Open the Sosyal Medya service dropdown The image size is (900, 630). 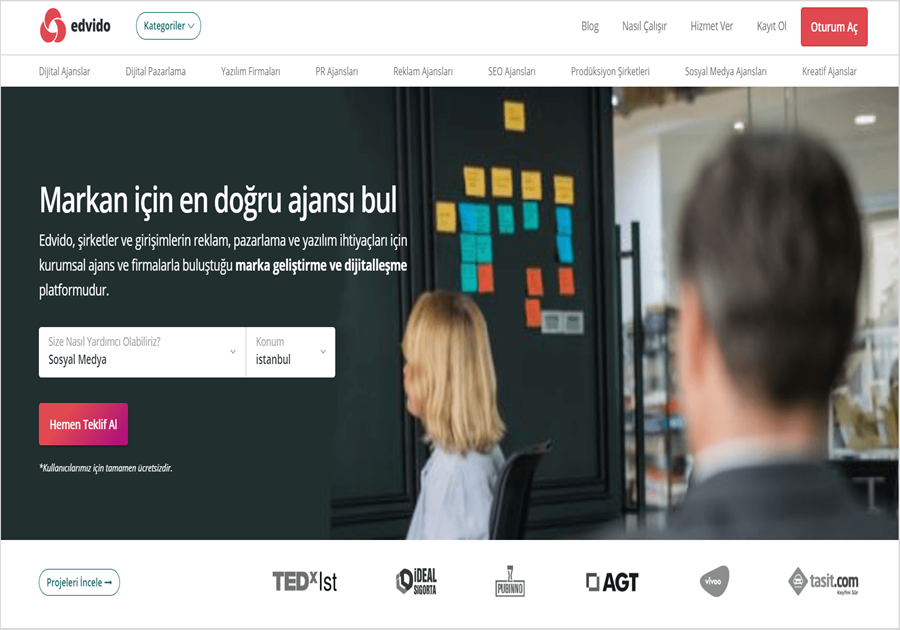point(142,352)
